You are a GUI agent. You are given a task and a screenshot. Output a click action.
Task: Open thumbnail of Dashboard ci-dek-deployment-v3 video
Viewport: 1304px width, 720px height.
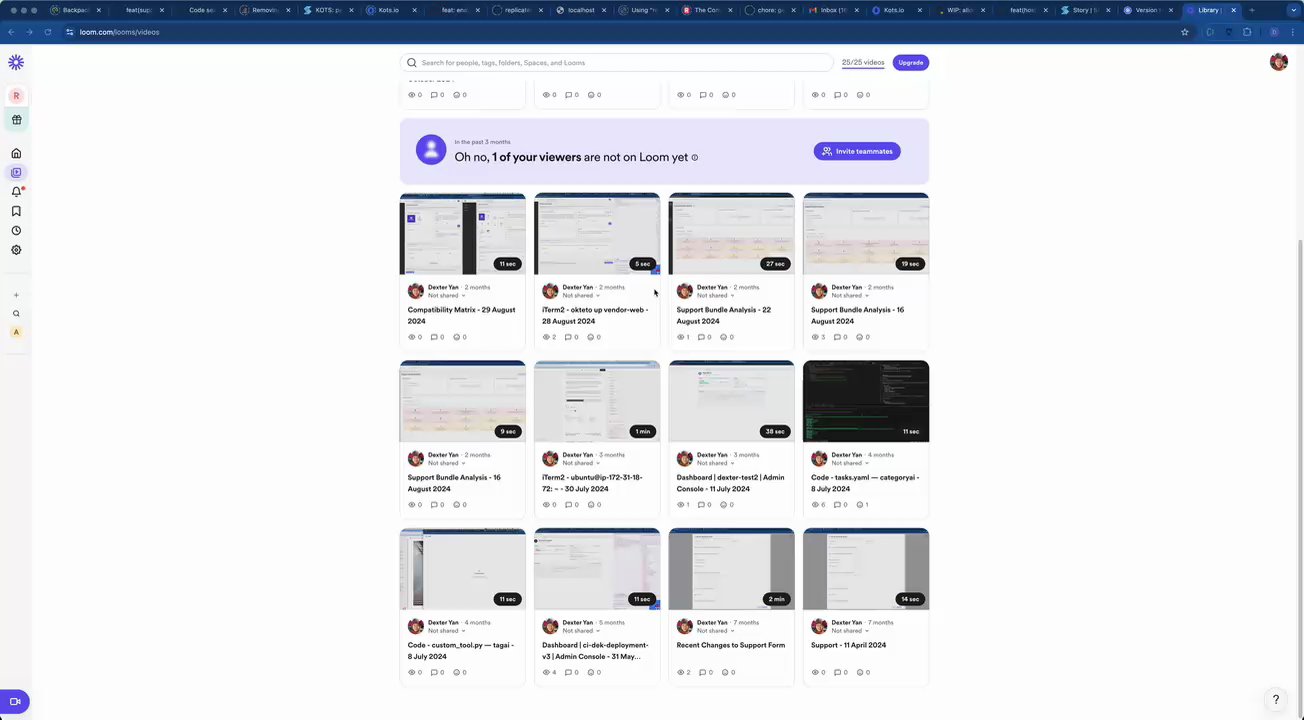tap(597, 569)
